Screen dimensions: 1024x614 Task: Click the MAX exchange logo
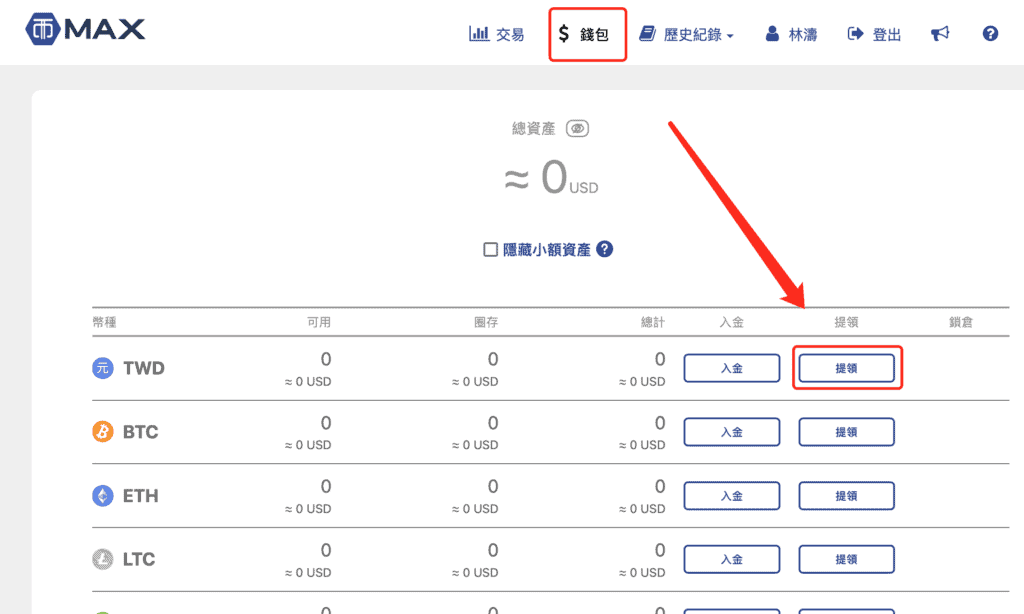pyautogui.click(x=86, y=29)
